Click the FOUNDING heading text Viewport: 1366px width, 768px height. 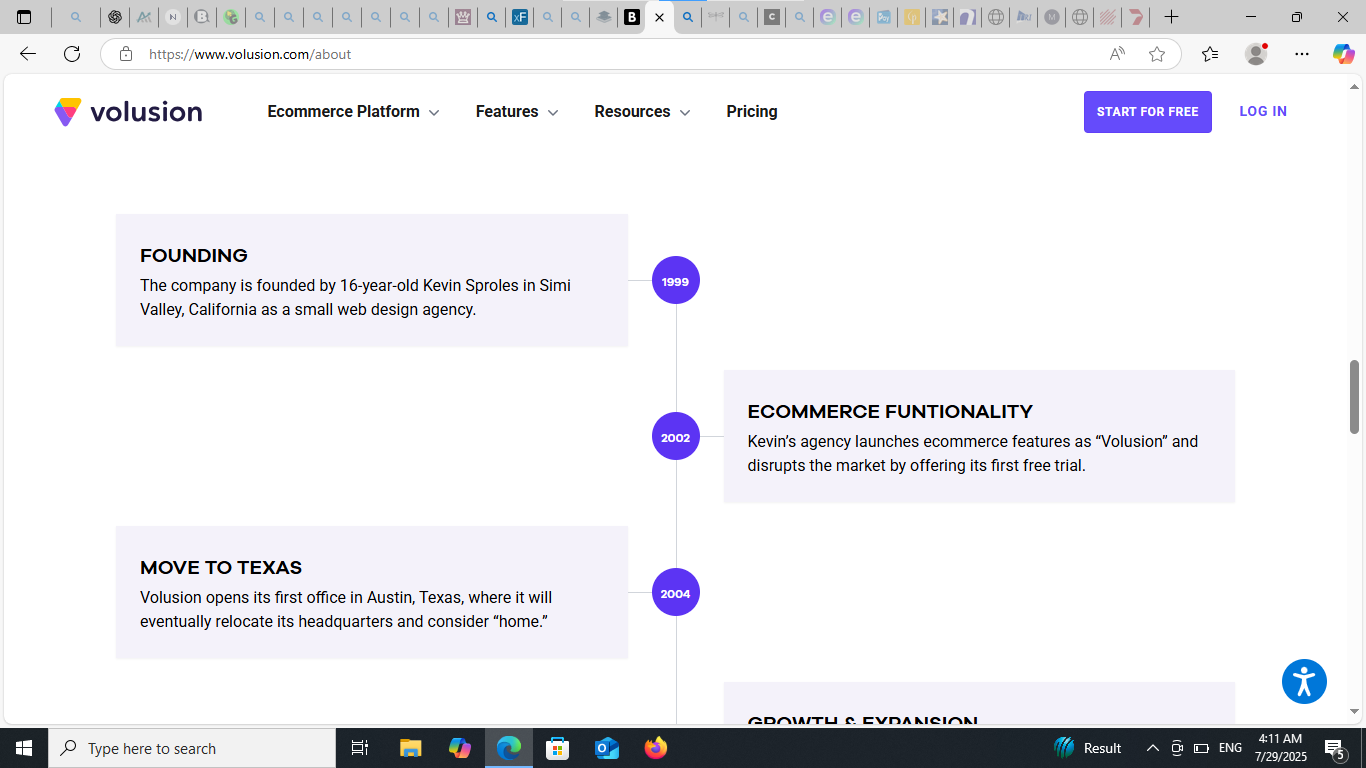click(194, 256)
